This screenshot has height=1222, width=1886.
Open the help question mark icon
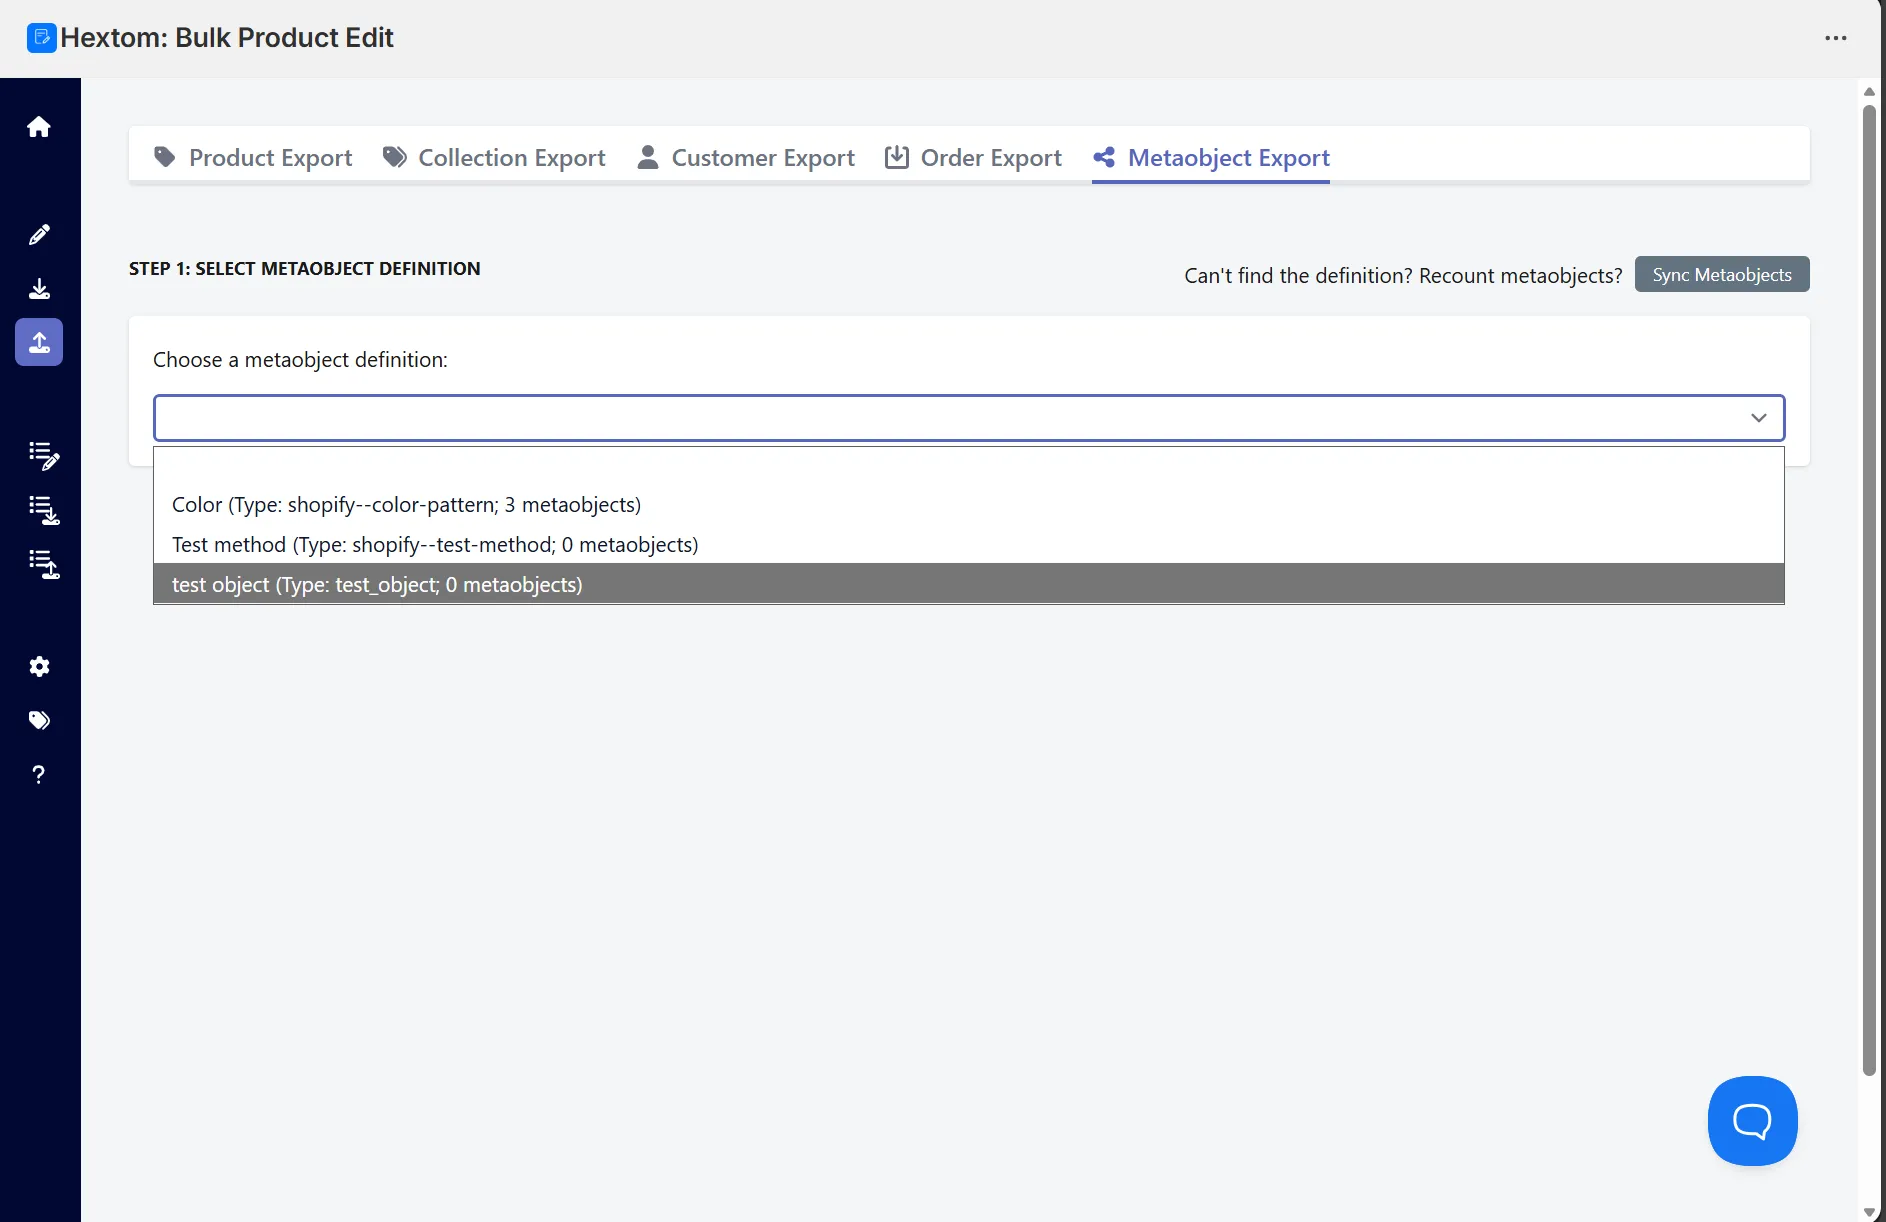click(39, 775)
